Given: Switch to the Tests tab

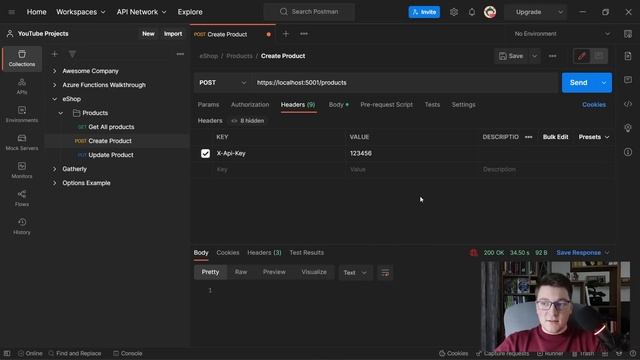Looking at the screenshot, I should pos(432,105).
